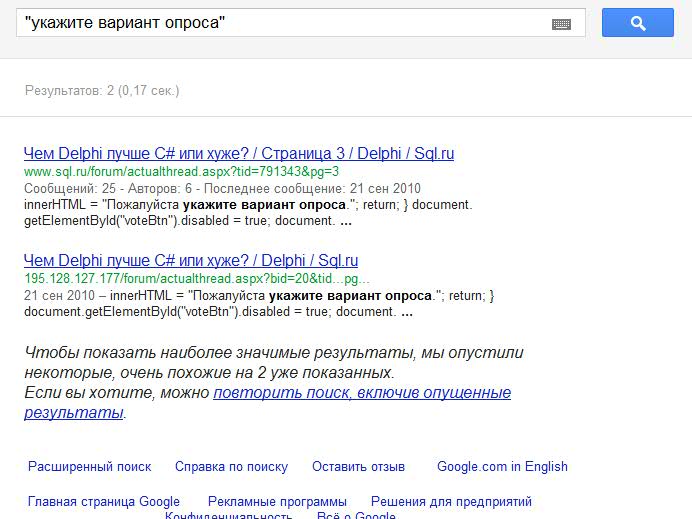
Task: Open 'Рекламные программы' link
Action: coord(277,501)
